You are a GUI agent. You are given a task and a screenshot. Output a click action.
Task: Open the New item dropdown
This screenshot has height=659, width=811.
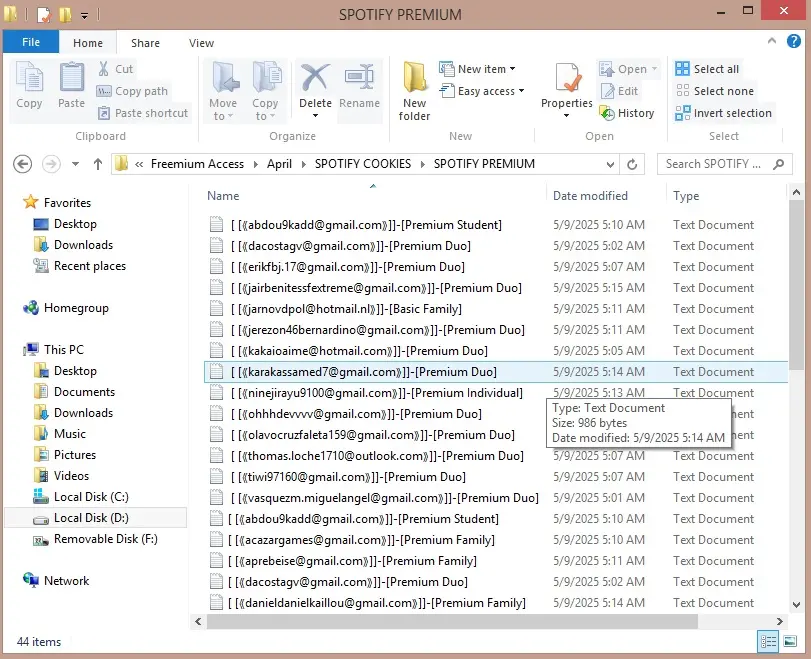pos(477,69)
